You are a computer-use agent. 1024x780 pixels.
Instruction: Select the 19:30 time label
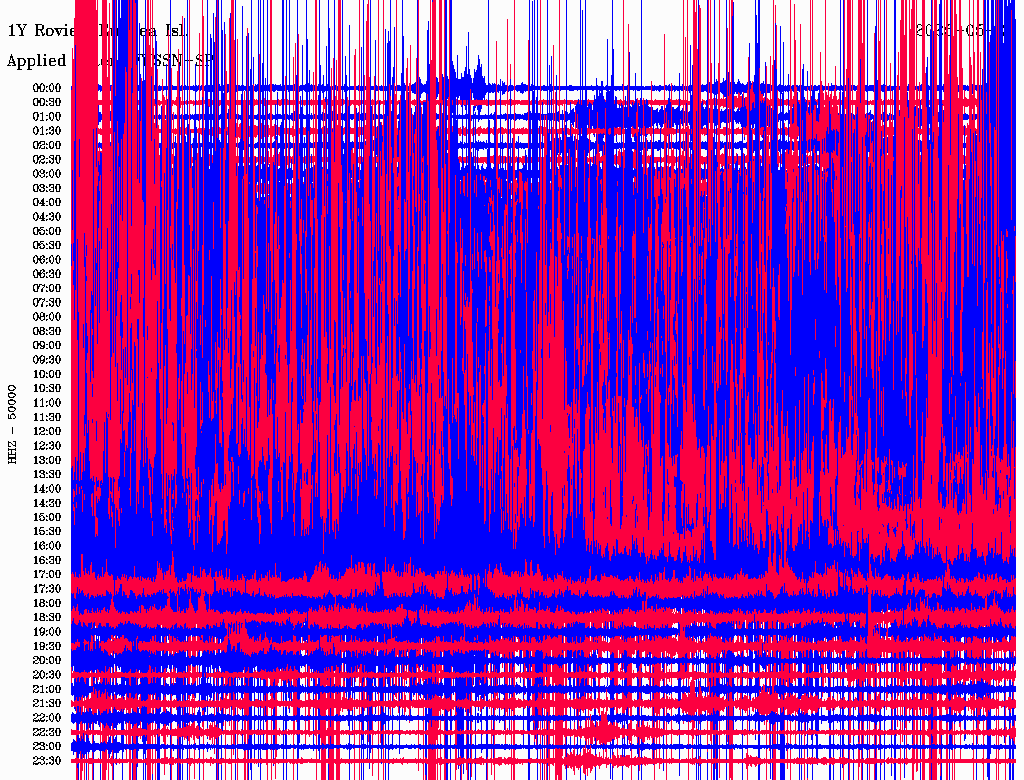[47, 646]
